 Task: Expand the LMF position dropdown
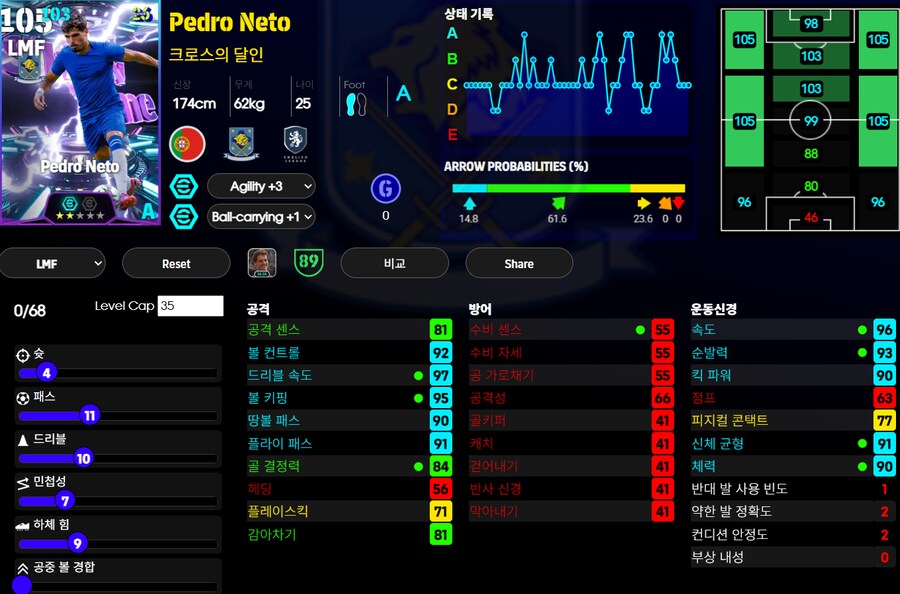[52, 263]
